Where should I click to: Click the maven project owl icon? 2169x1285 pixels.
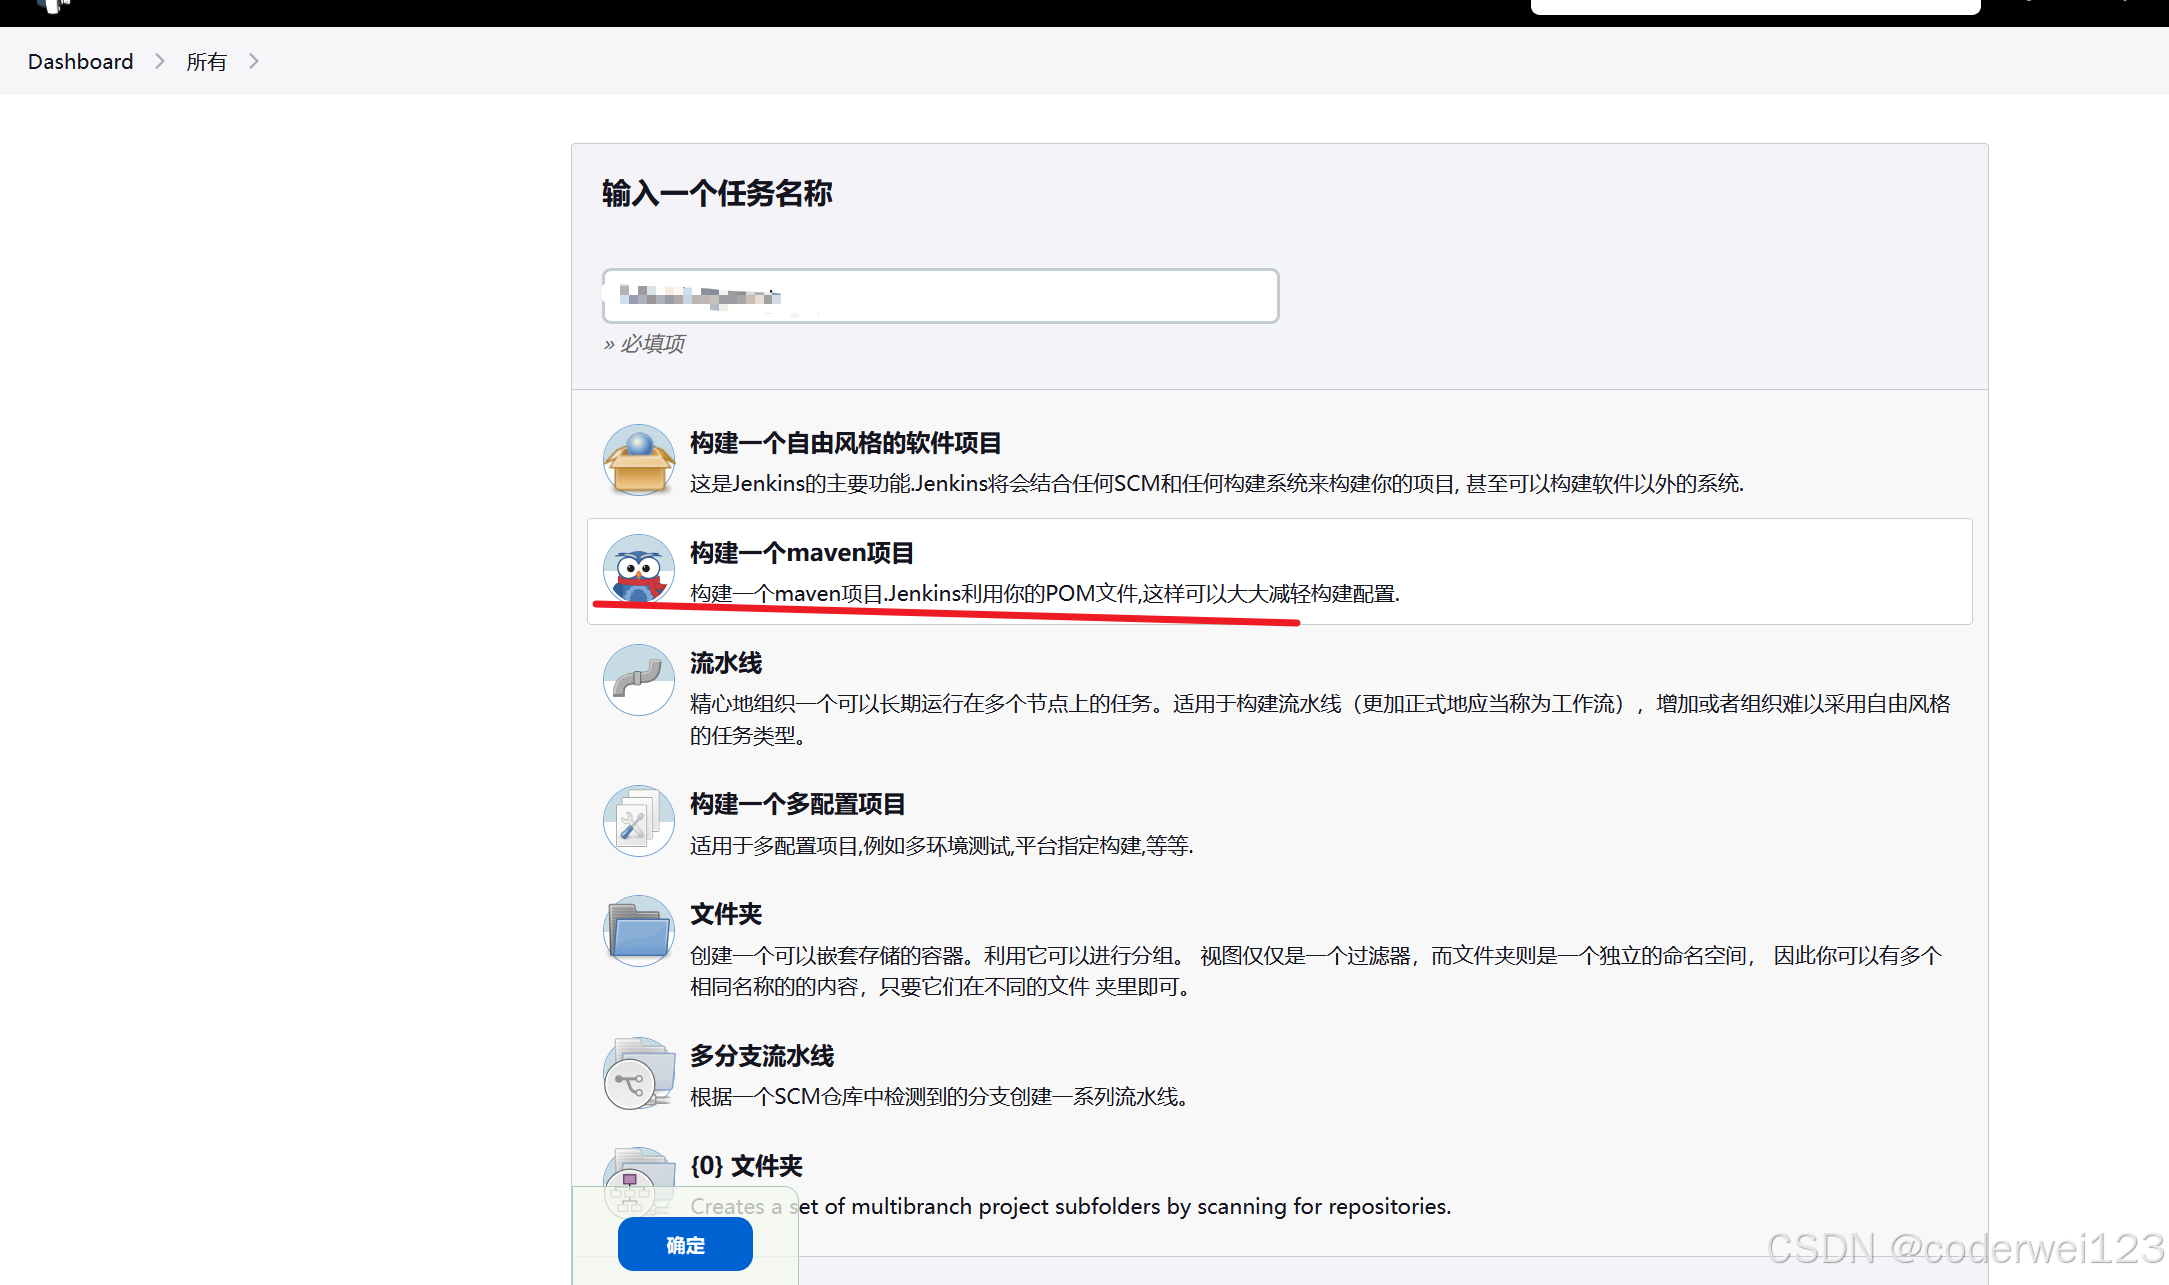click(638, 570)
